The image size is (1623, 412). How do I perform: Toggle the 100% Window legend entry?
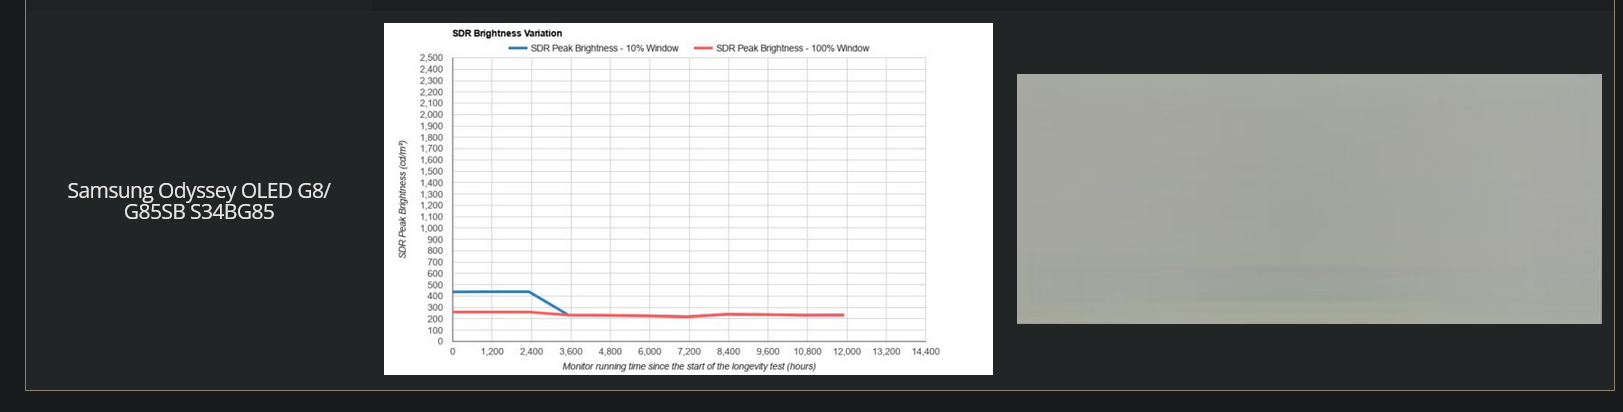[x=782, y=48]
